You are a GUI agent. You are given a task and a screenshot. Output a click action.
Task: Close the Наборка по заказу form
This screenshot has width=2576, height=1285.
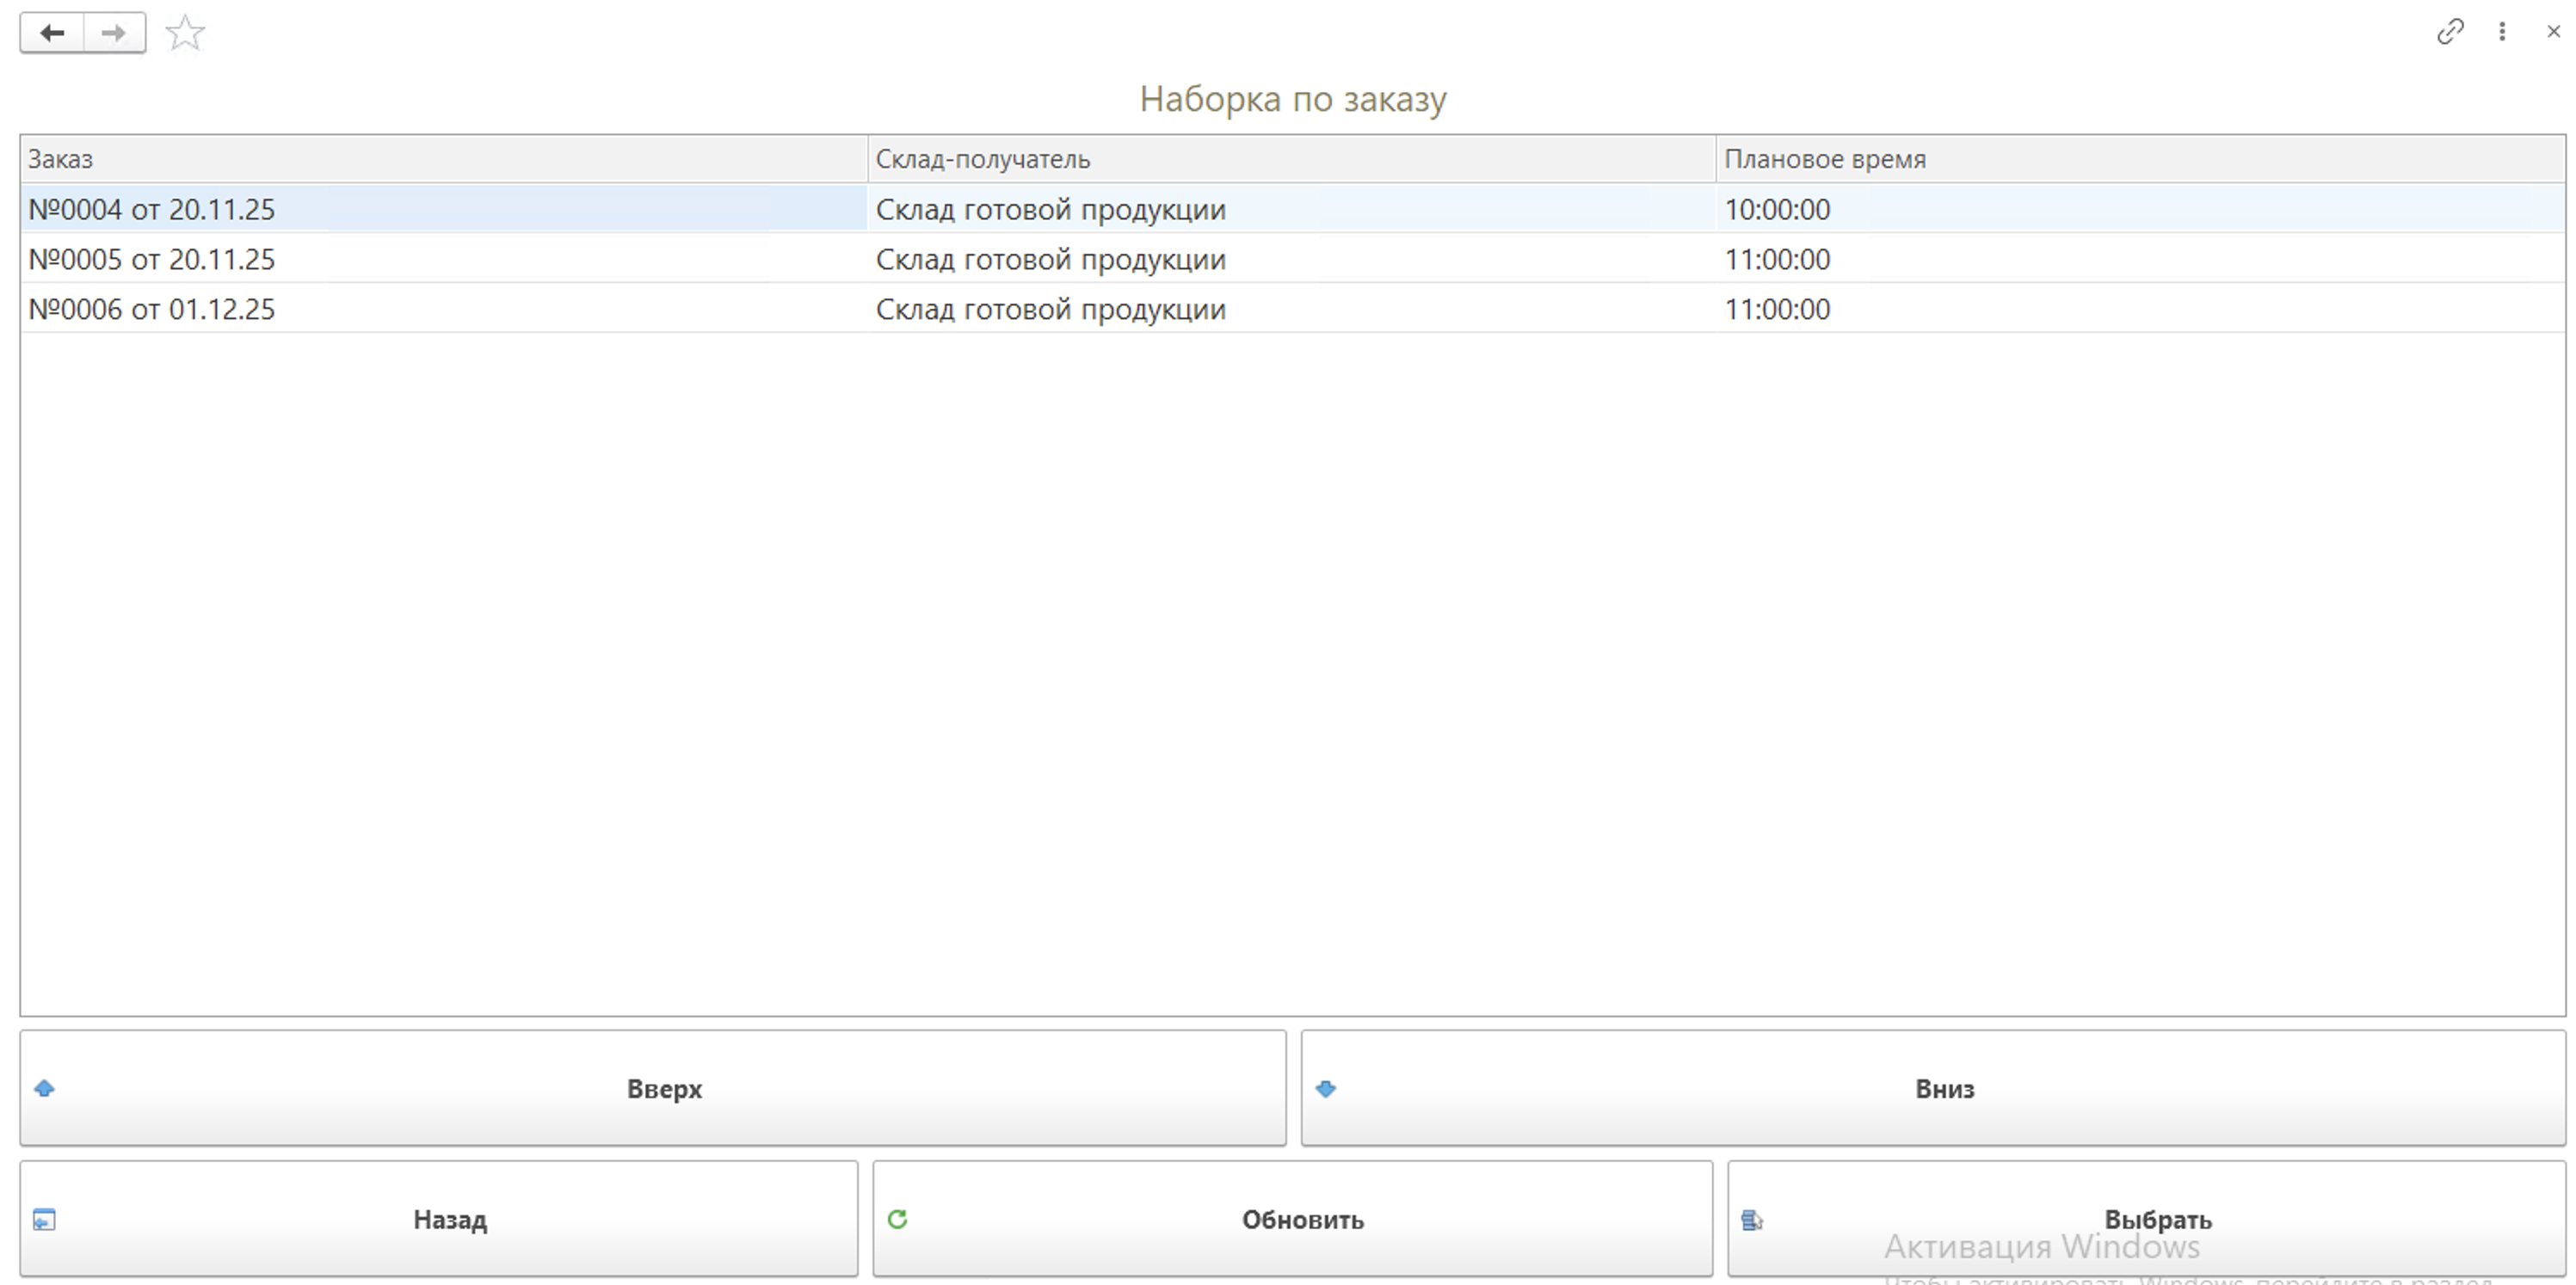coord(2553,32)
